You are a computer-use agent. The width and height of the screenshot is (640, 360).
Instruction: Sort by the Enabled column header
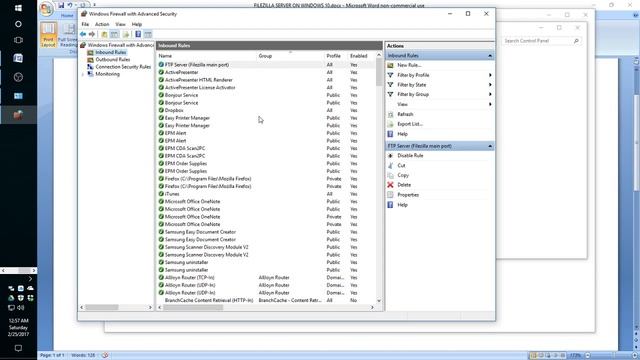(361, 56)
